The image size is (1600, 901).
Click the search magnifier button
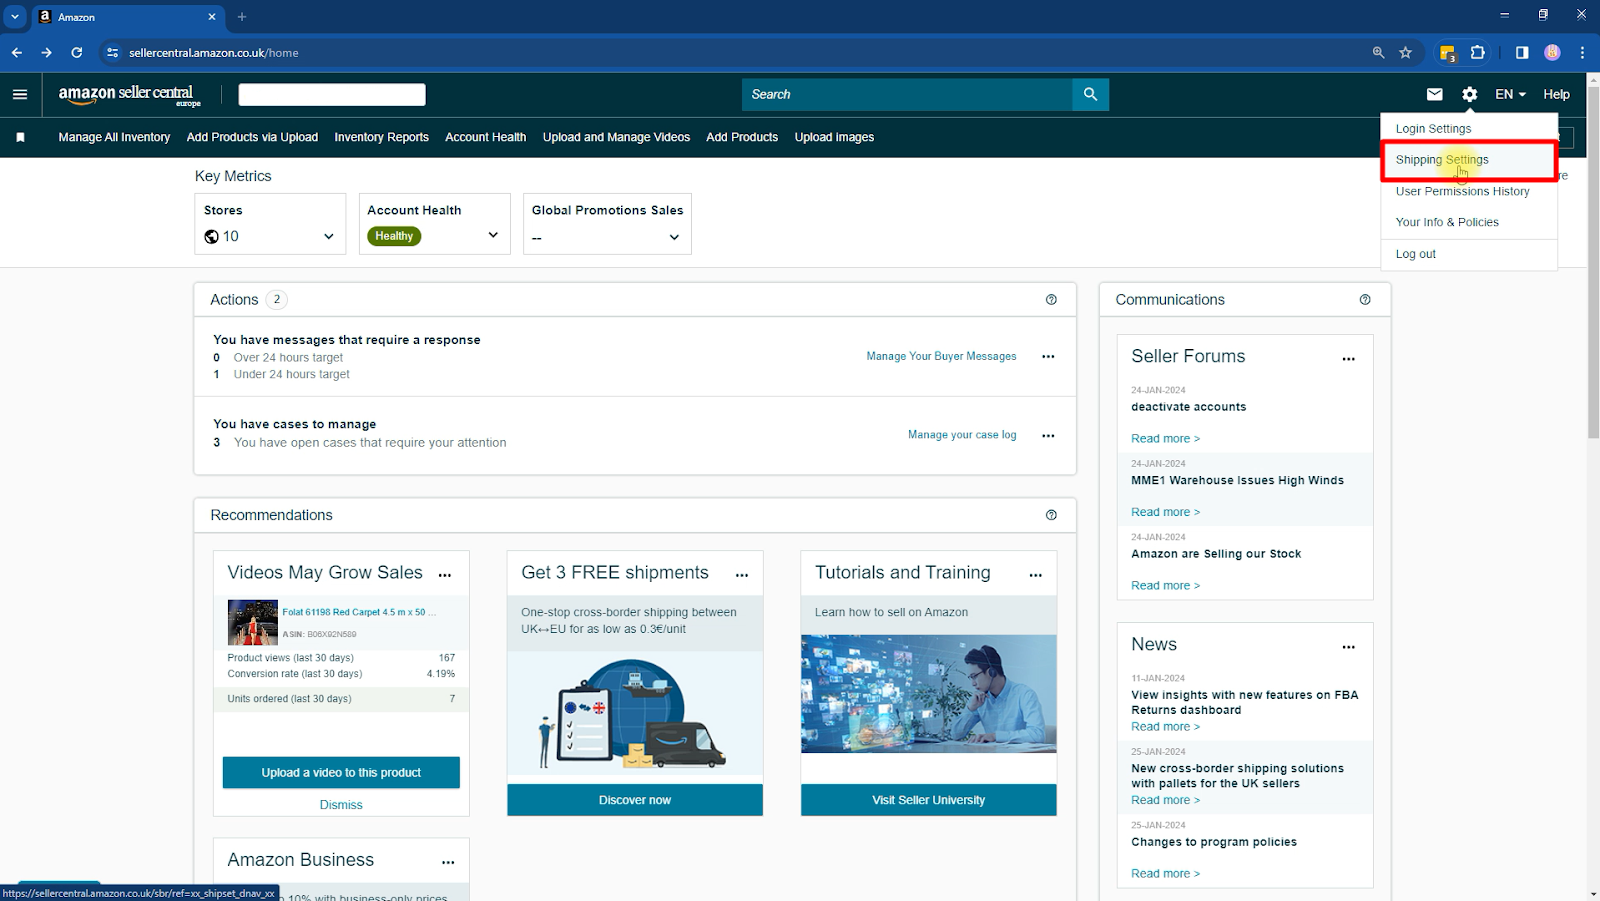(1090, 94)
